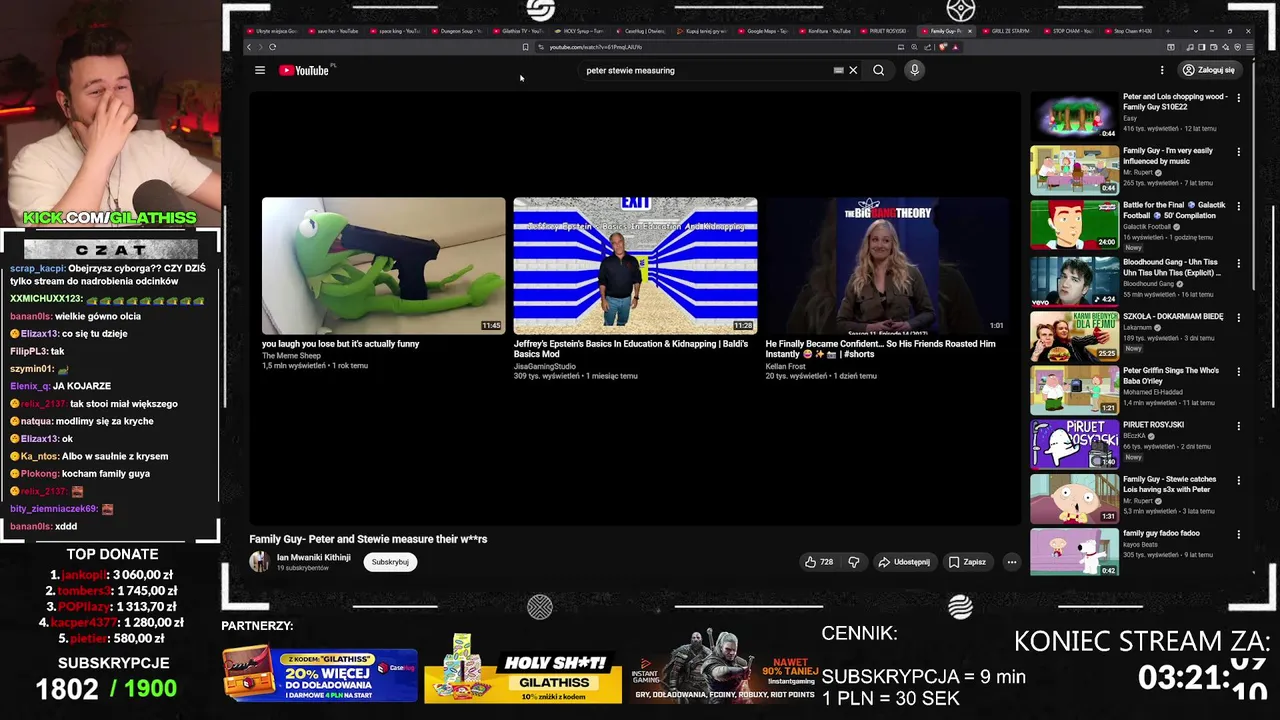Subscribe with the Subskrybuj button
The image size is (1280, 720).
click(x=390, y=562)
